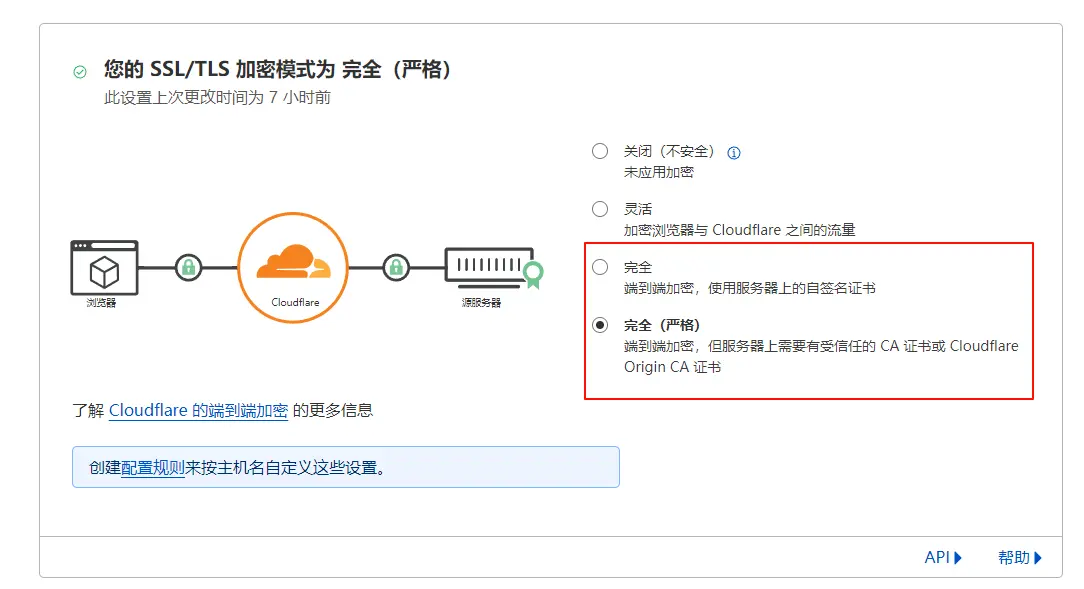The image size is (1084, 589).
Task: Click the description mentioning Cloudflare Origin CA 证书
Action: (821, 356)
